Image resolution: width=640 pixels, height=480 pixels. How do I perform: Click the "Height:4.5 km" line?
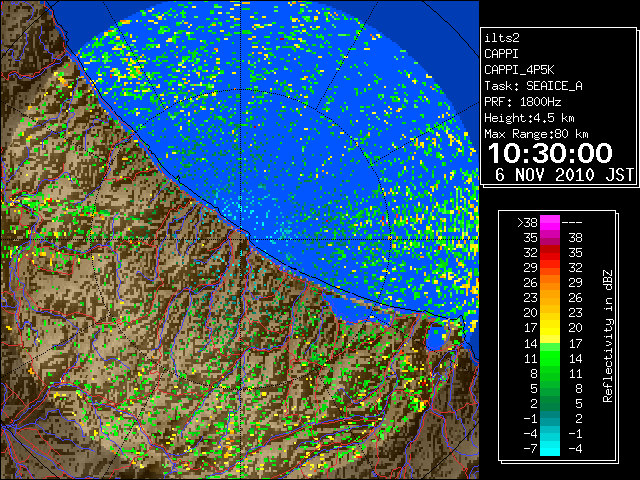coord(529,118)
